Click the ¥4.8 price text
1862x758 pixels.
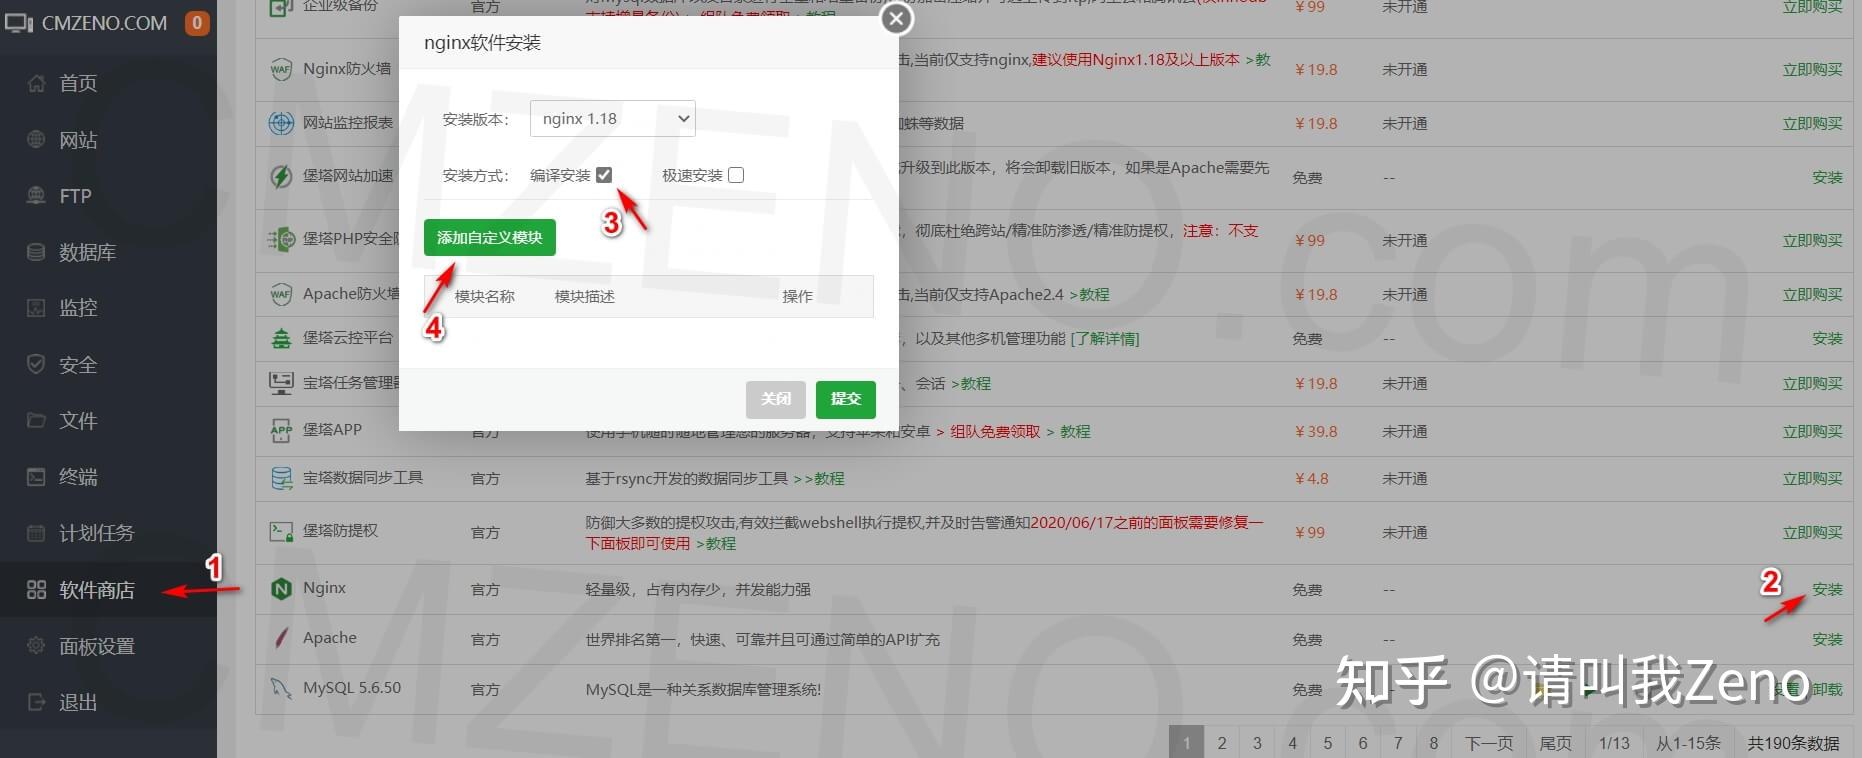tap(1311, 478)
